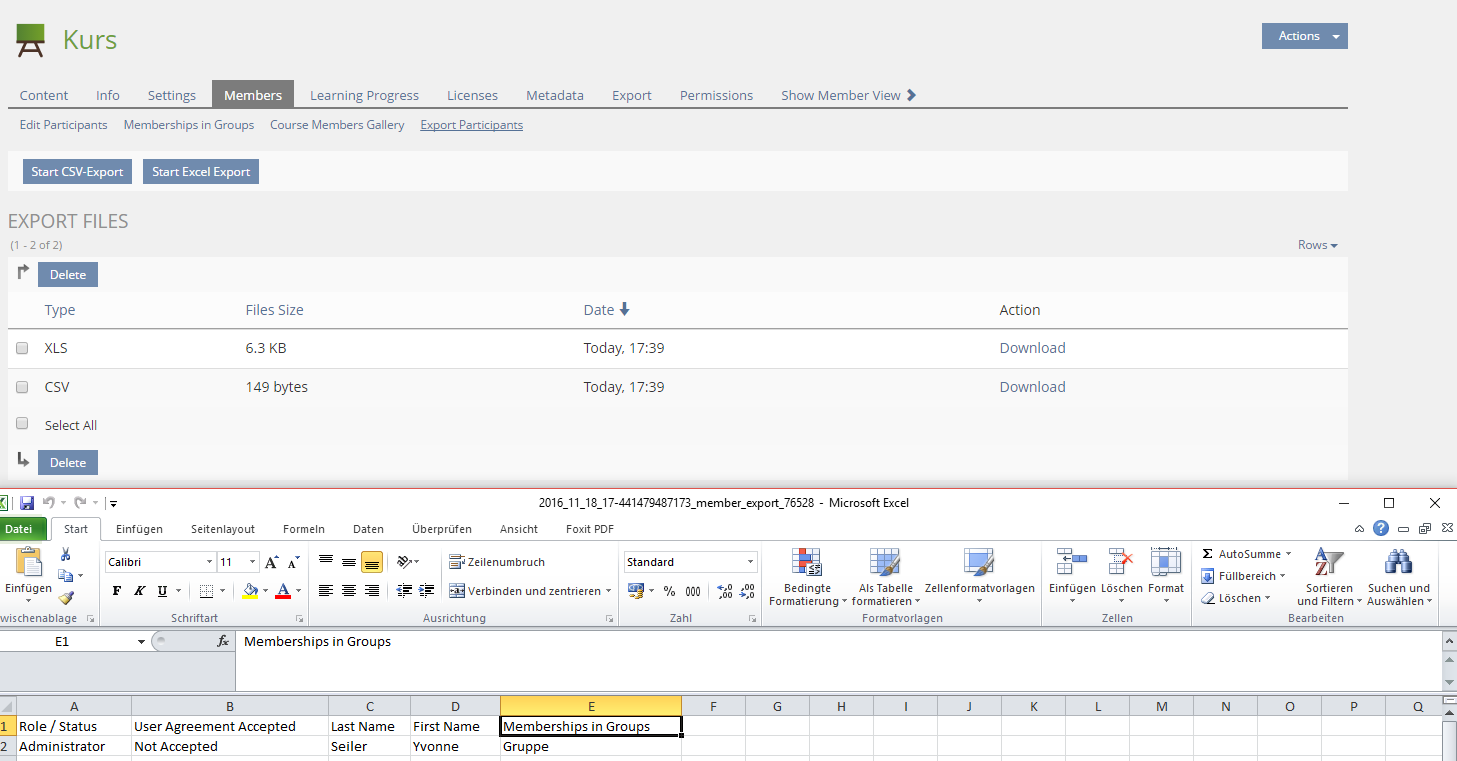Click the Excel save icon
The height and width of the screenshot is (761, 1457).
point(27,503)
